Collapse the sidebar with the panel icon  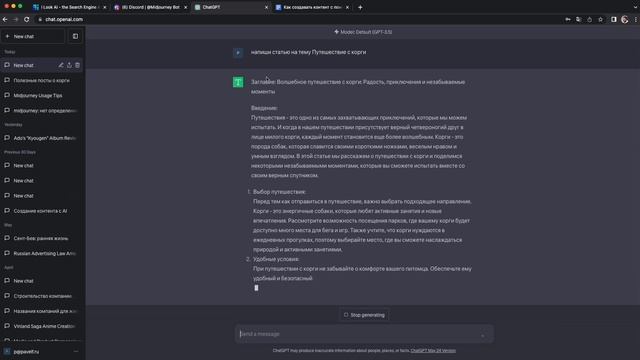(x=76, y=36)
